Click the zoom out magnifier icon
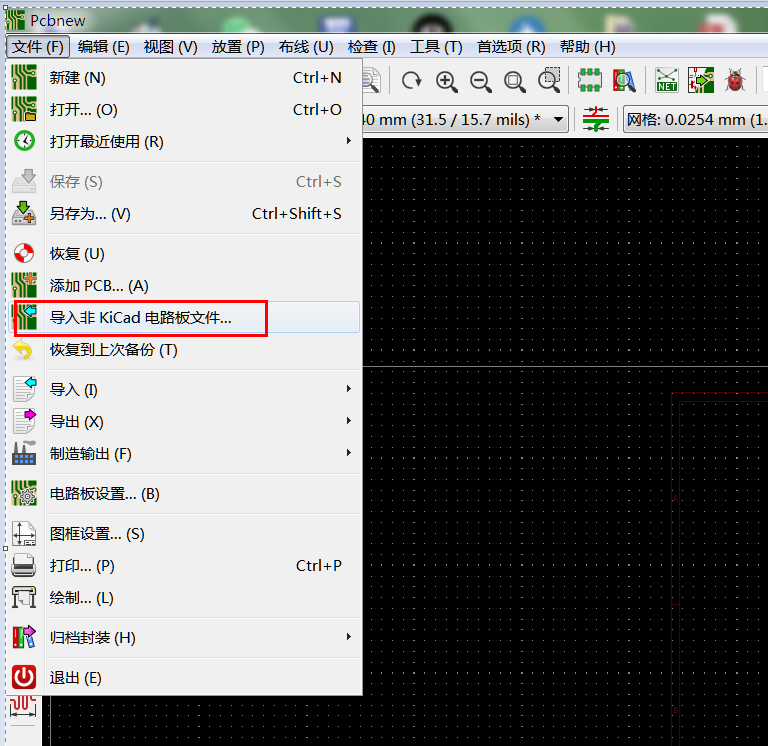This screenshot has height=746, width=768. tap(481, 81)
